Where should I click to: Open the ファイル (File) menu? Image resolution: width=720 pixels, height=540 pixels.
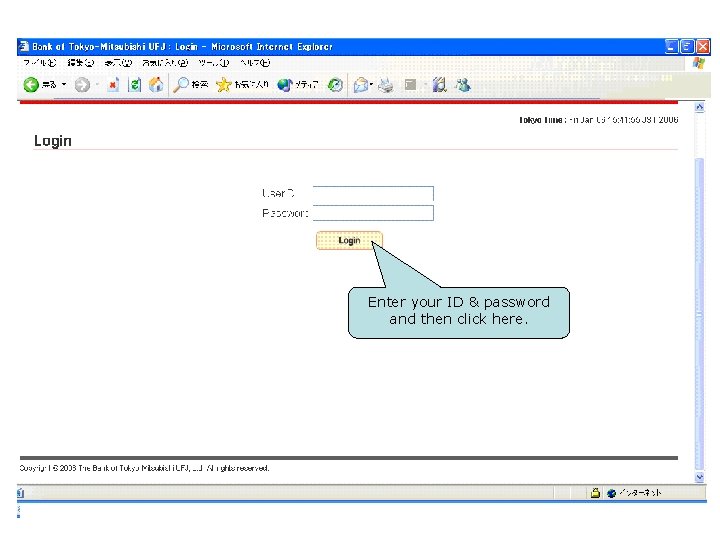point(39,63)
